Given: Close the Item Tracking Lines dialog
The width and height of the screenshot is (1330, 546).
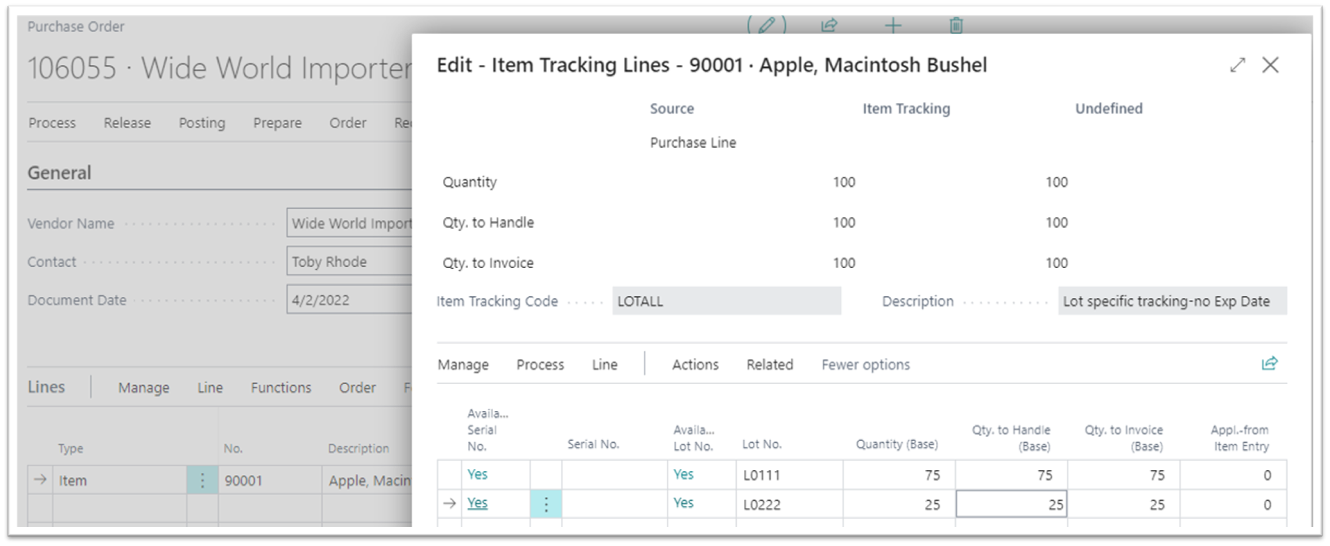Looking at the screenshot, I should pos(1271,65).
